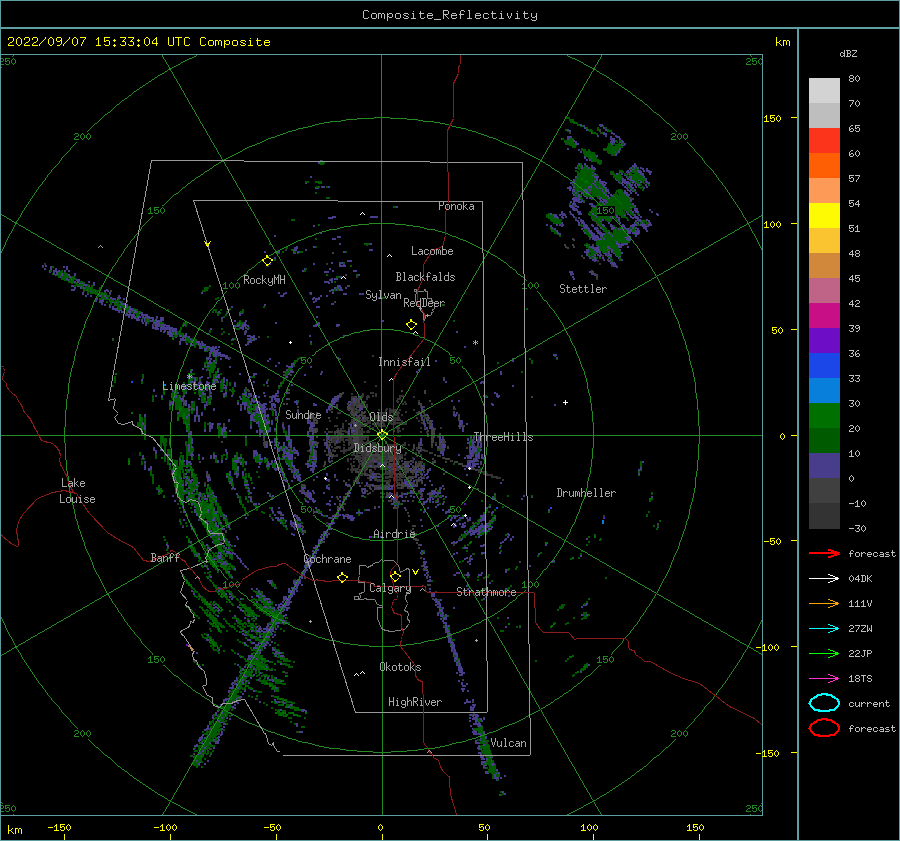Click the Strathmore label
Viewport: 900px width, 841px height.
point(486,592)
